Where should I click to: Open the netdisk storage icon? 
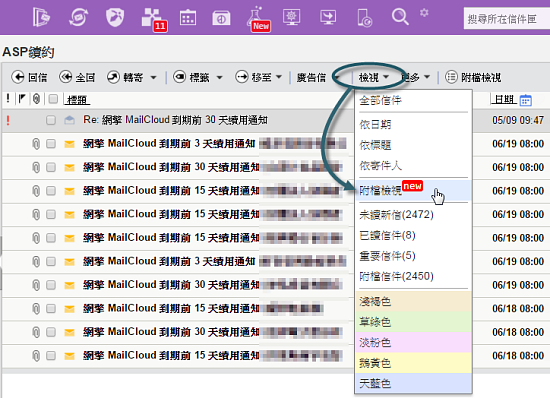[x=221, y=18]
